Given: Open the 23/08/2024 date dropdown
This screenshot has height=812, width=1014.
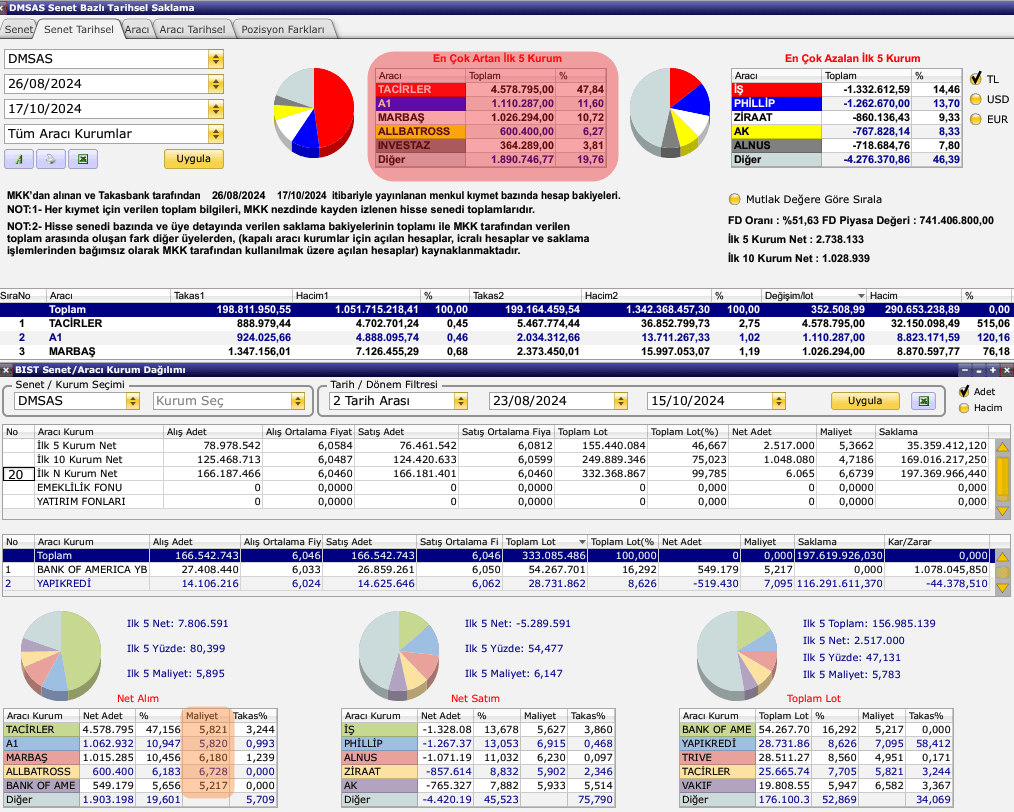Looking at the screenshot, I should coord(621,401).
